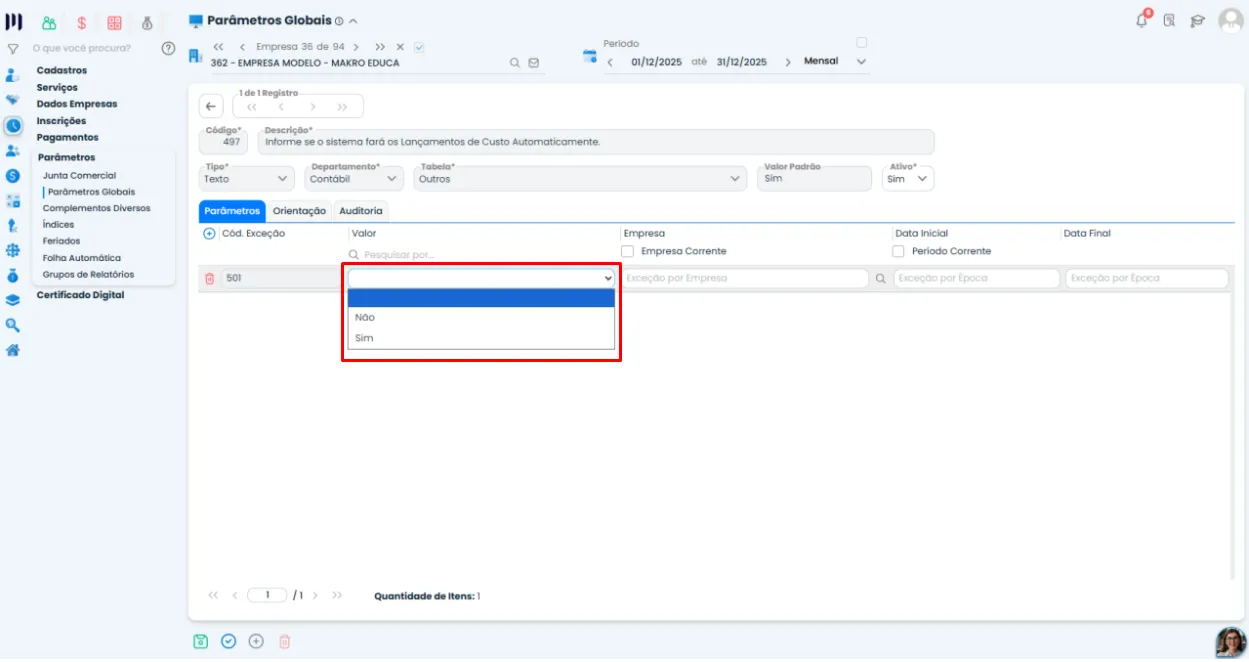The image size is (1249, 662).
Task: Open the Auditoria tab
Action: [x=360, y=211]
